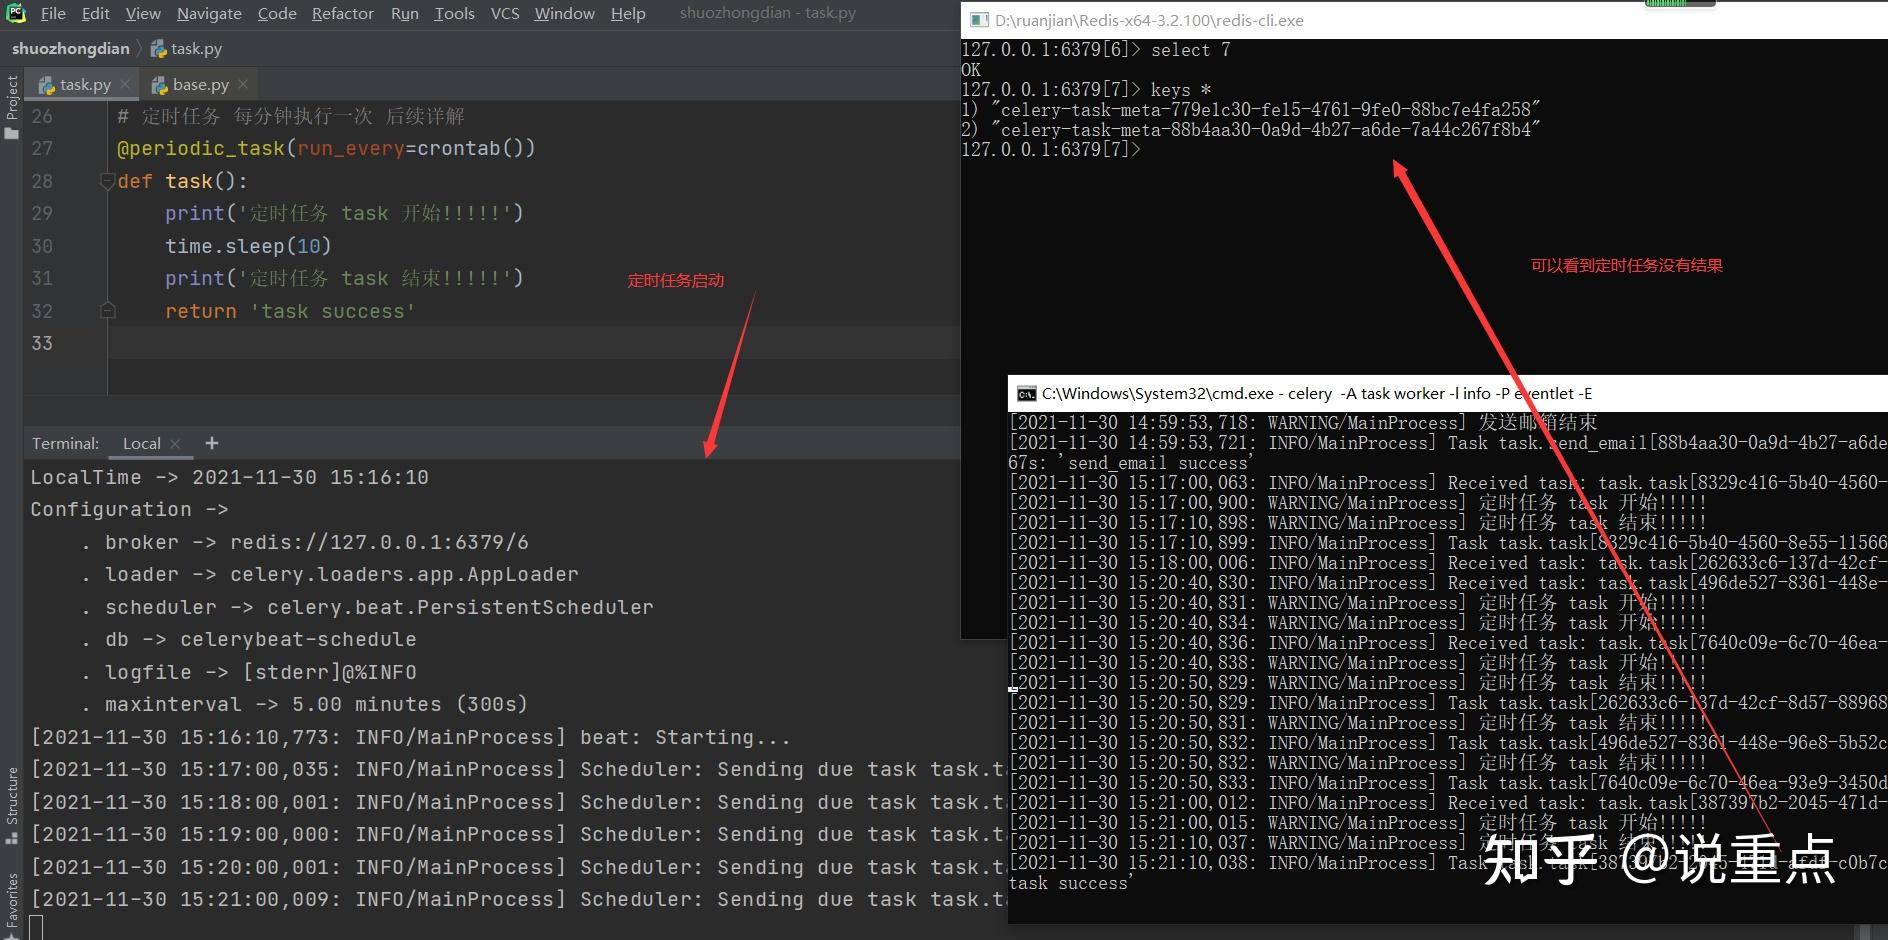Click the return 'task success' line
1888x940 pixels.
pos(290,311)
